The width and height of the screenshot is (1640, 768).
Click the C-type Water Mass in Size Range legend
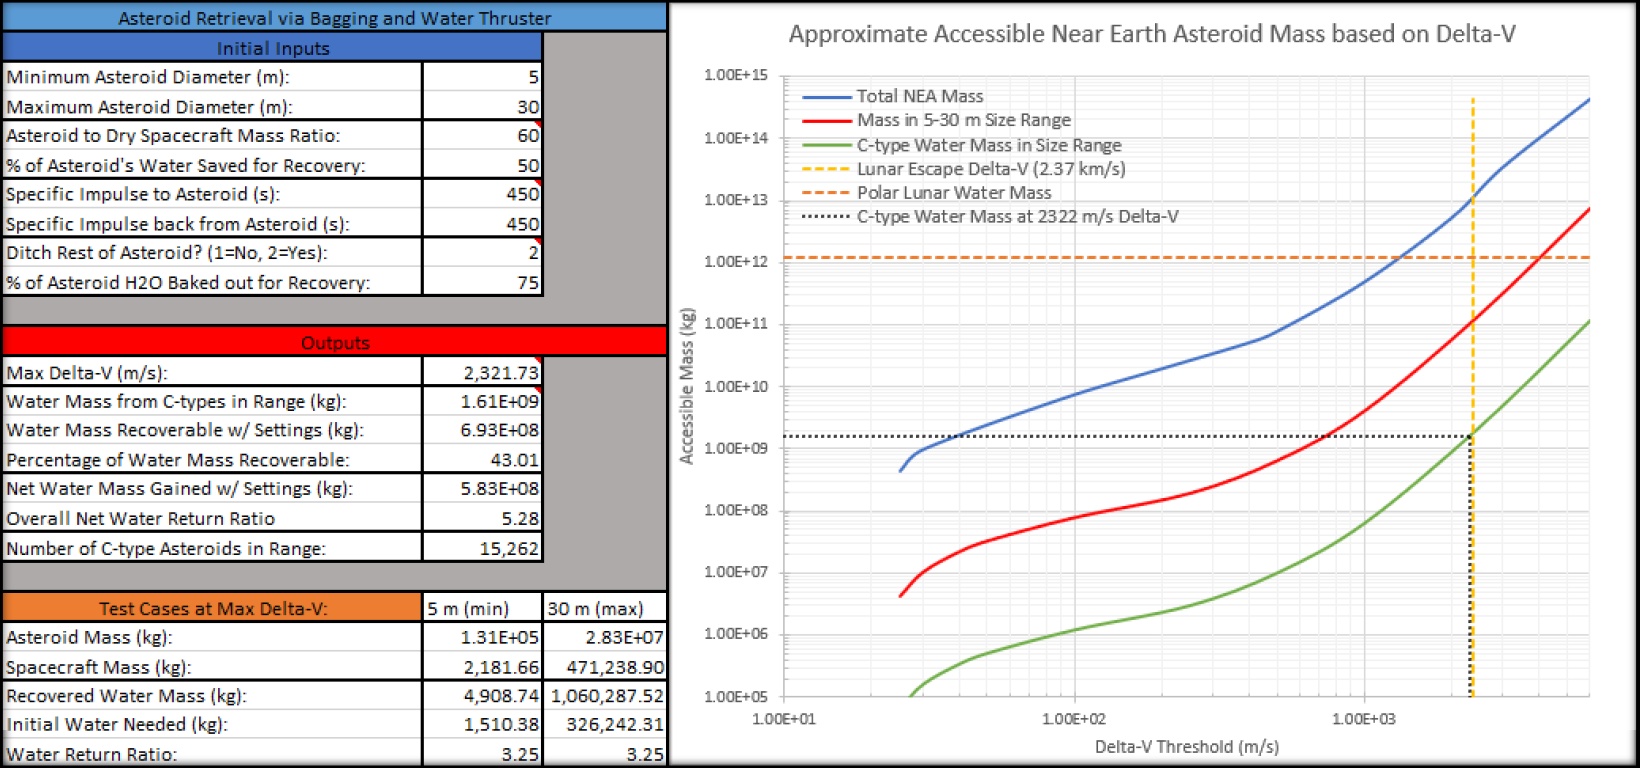962,145
